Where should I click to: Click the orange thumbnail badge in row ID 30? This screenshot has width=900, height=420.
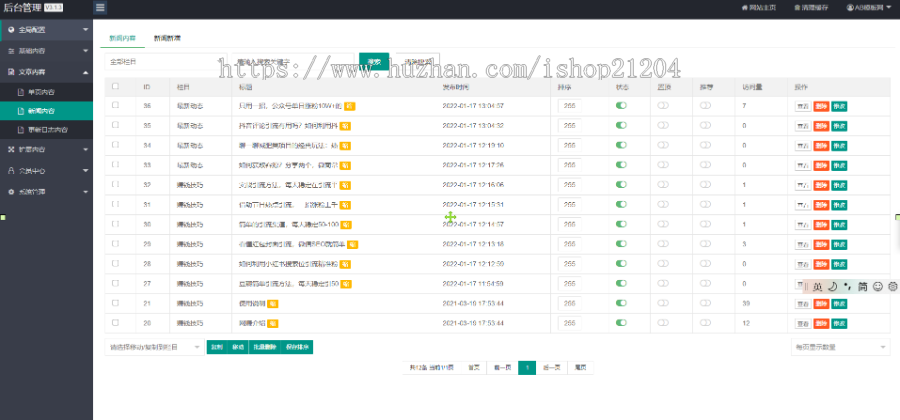[x=346, y=225]
